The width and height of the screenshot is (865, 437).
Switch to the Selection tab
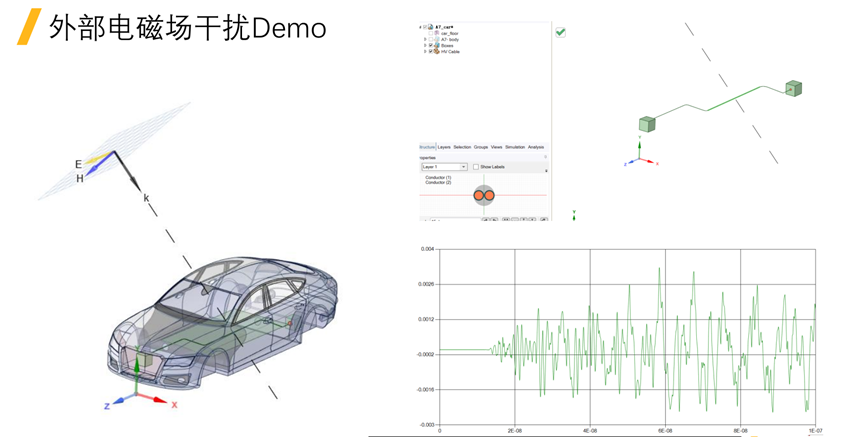pyautogui.click(x=462, y=147)
